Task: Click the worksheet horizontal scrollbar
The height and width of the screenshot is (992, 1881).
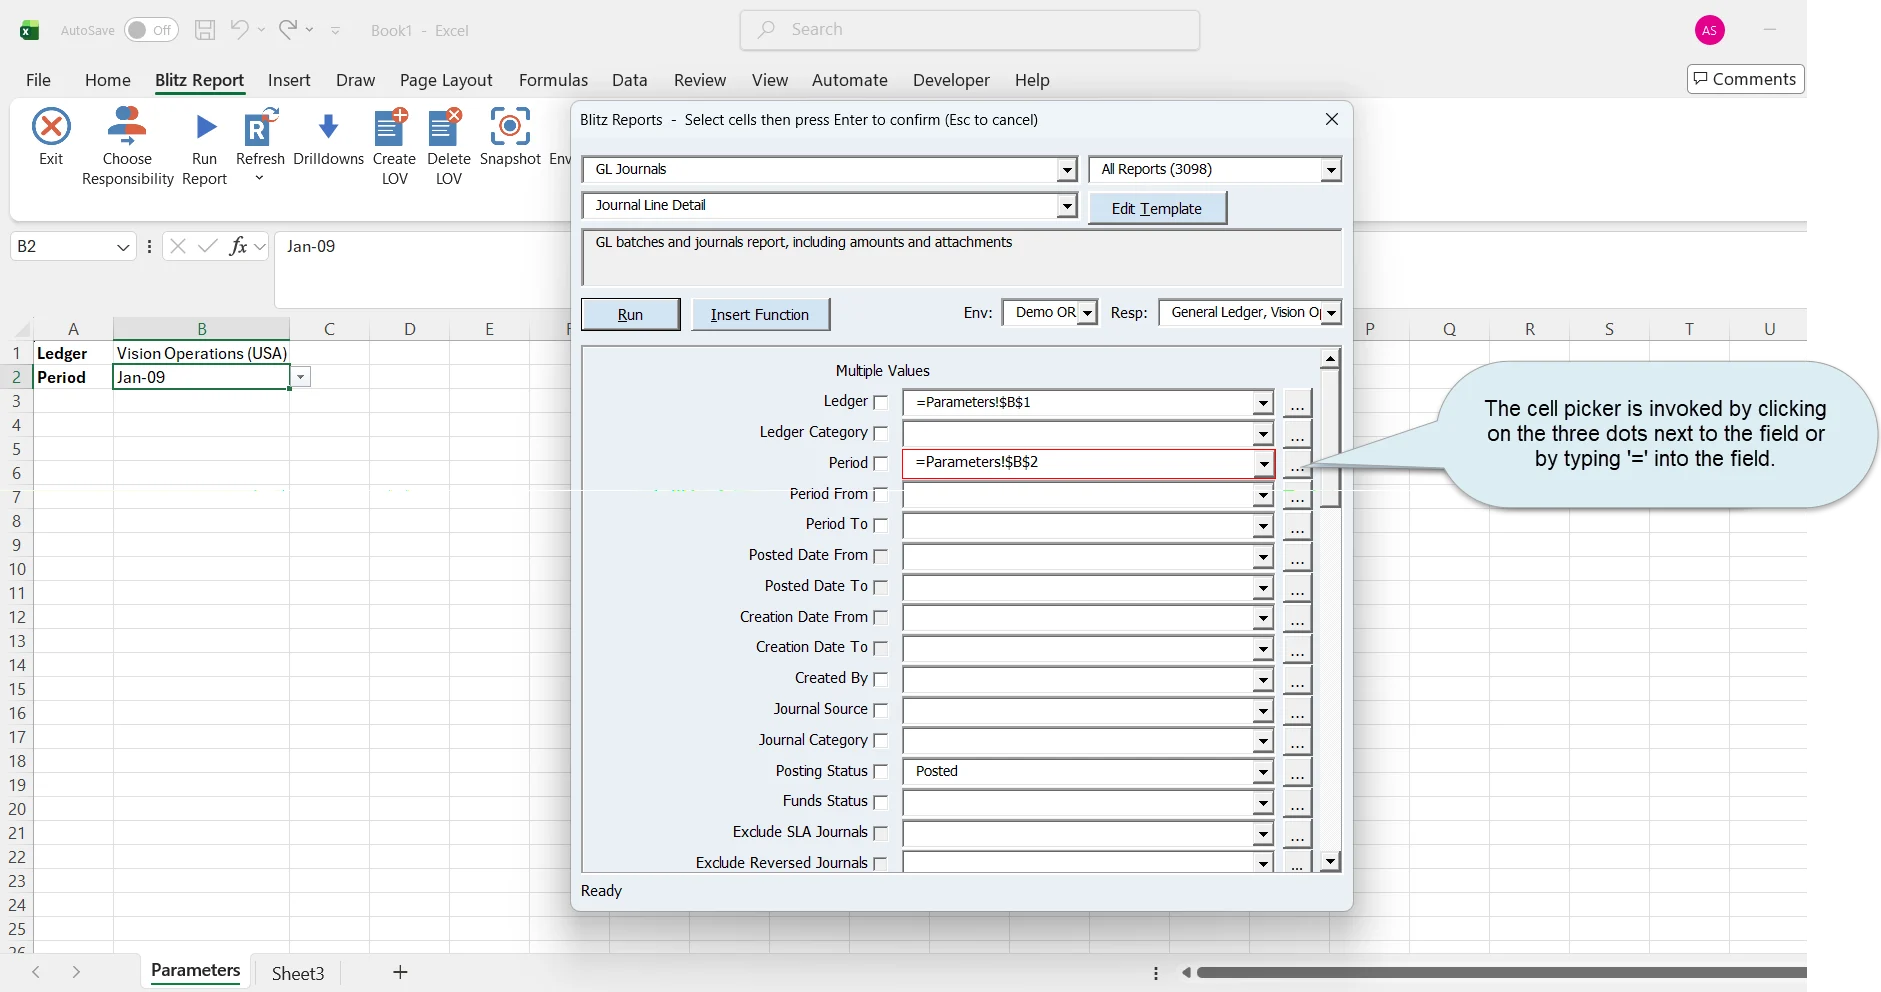Action: (1502, 972)
